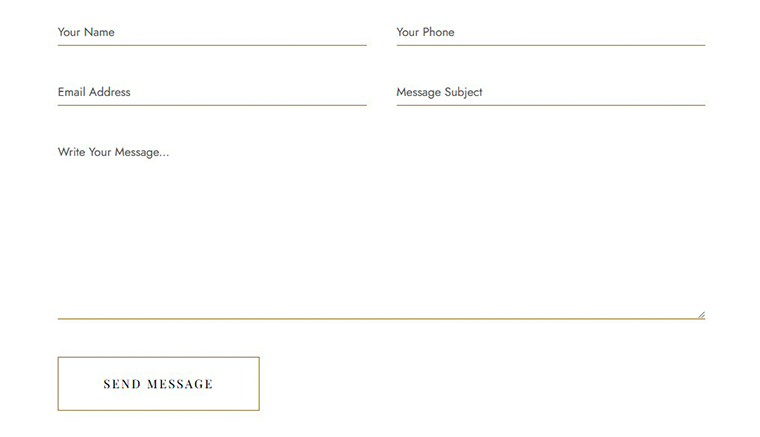Grab the message box corner resizer grip

[x=701, y=314]
